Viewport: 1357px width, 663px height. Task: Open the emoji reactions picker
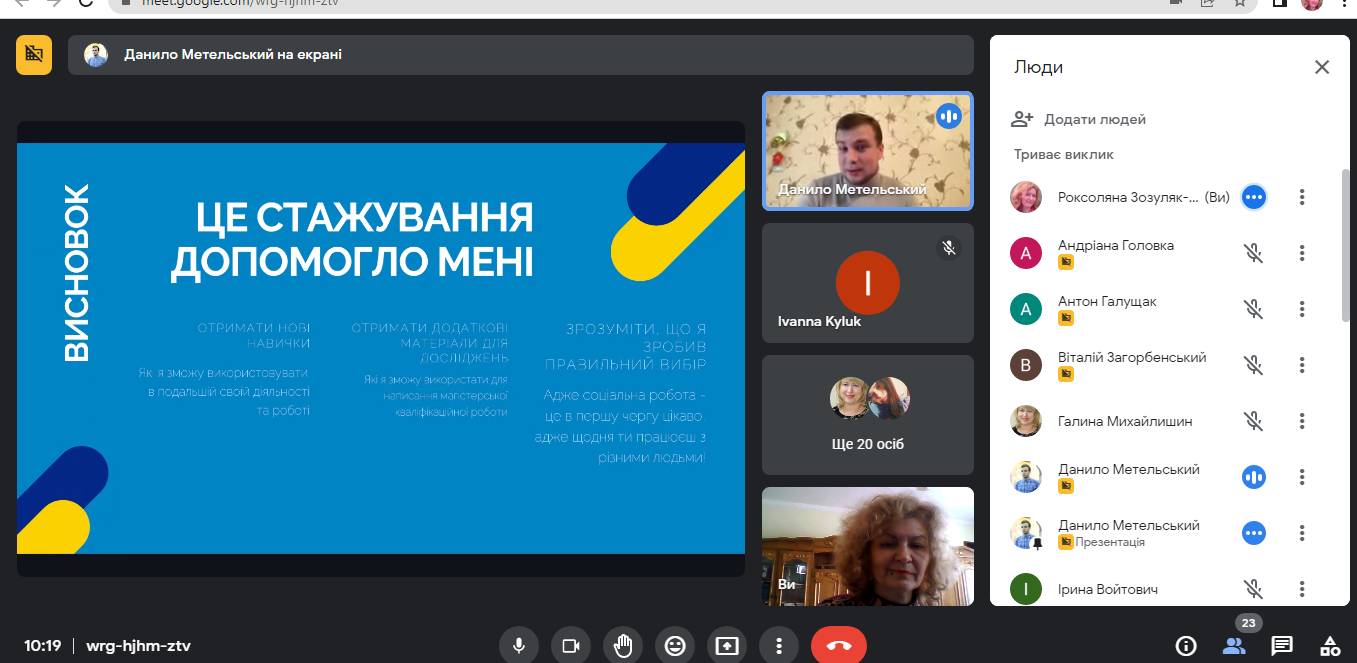pyautogui.click(x=675, y=646)
